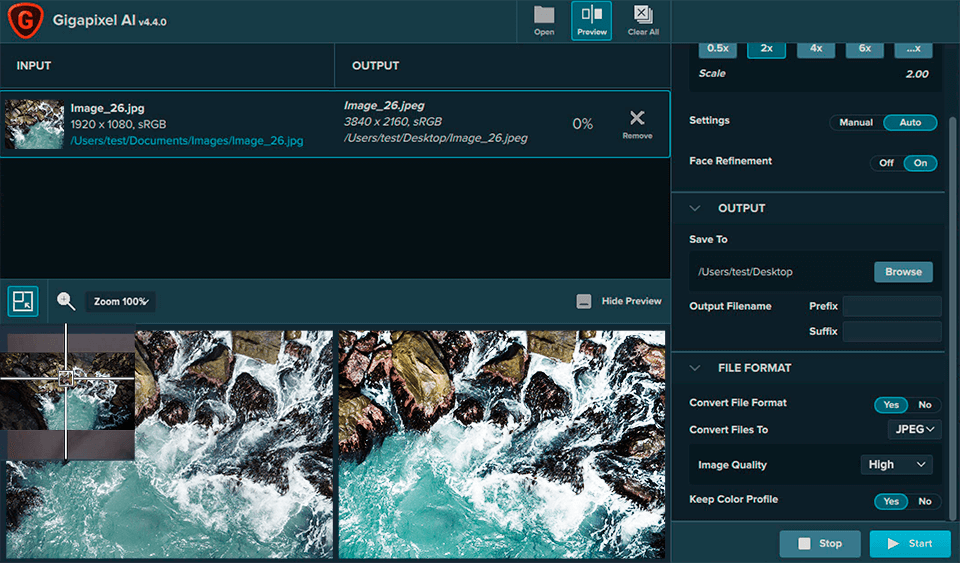Screen dimensions: 960x563
Task: Open the Zoom 100% dropdown
Action: pyautogui.click(x=120, y=302)
